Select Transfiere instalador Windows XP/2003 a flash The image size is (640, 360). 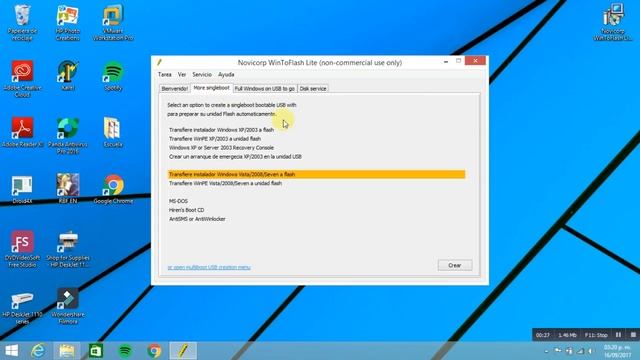click(x=221, y=130)
